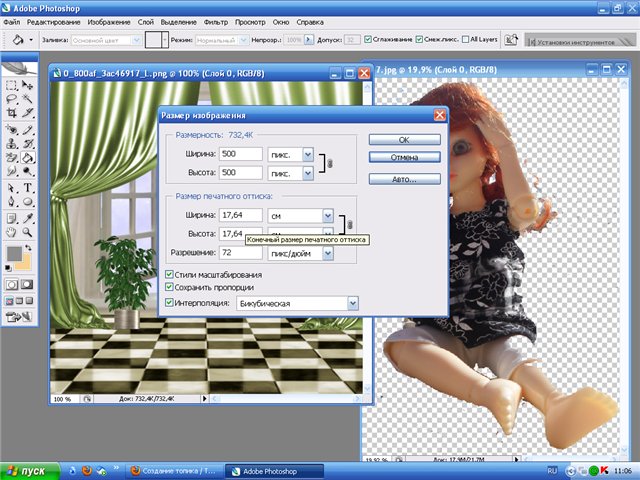Select the Lasso tool
Viewport: 640px width, 480px height.
click(11, 100)
